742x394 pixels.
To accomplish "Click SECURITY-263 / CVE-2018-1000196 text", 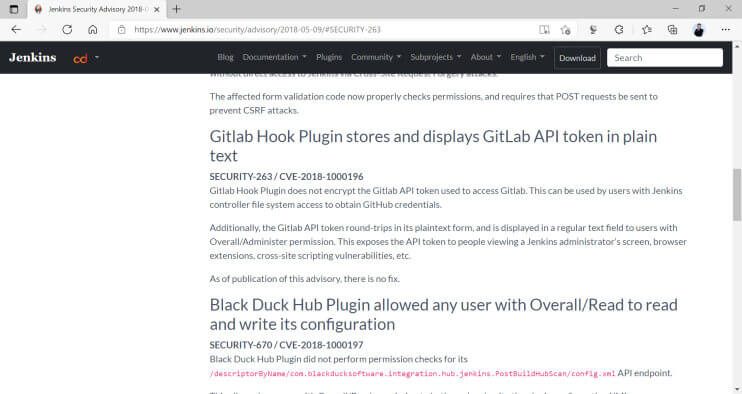I will tap(286, 176).
